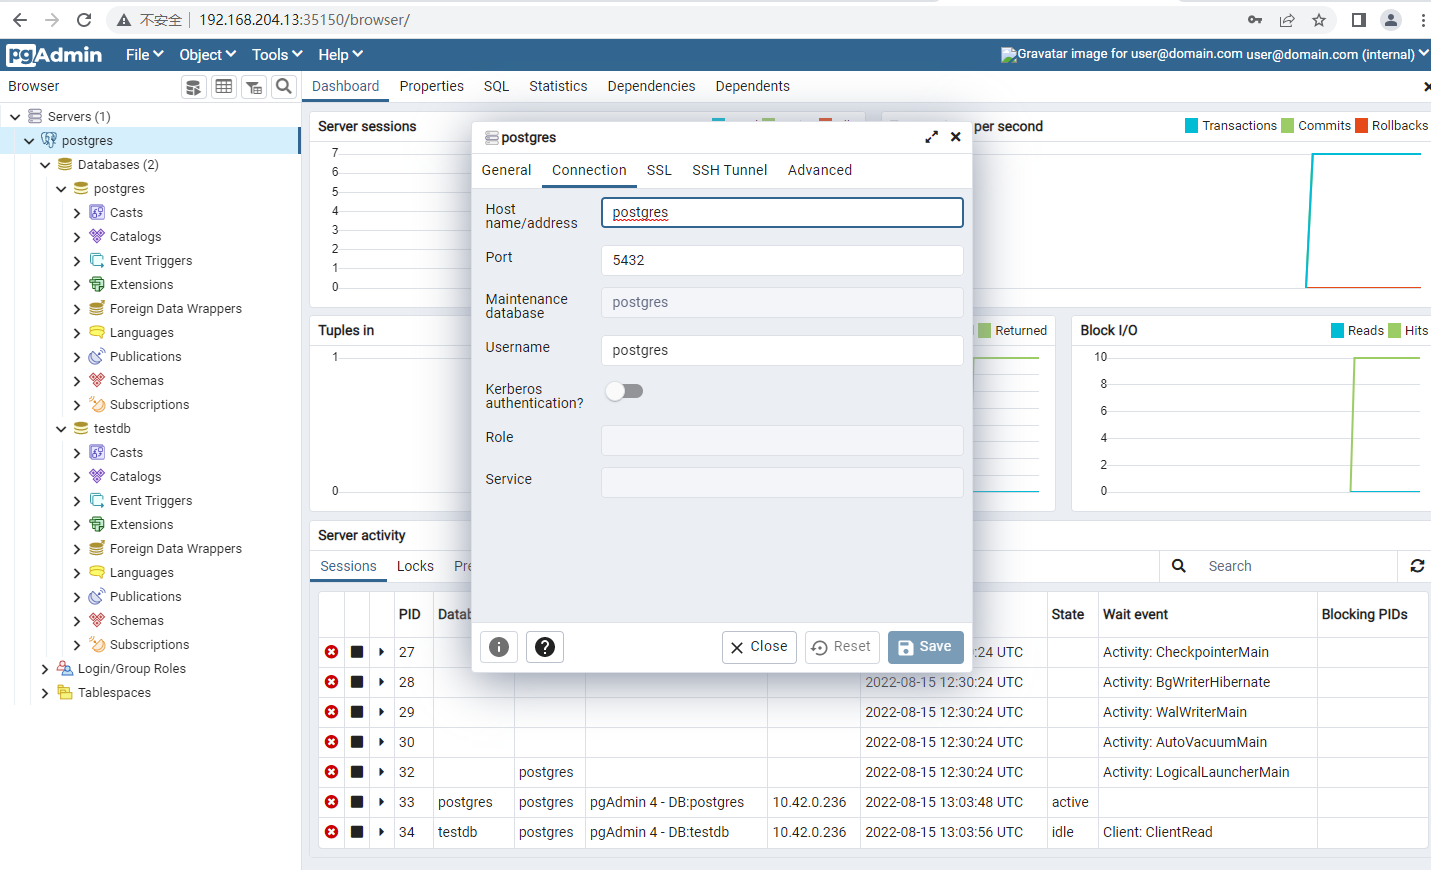The width and height of the screenshot is (1431, 870).
Task: Open the Chrome profile avatar icon
Action: click(x=1391, y=20)
